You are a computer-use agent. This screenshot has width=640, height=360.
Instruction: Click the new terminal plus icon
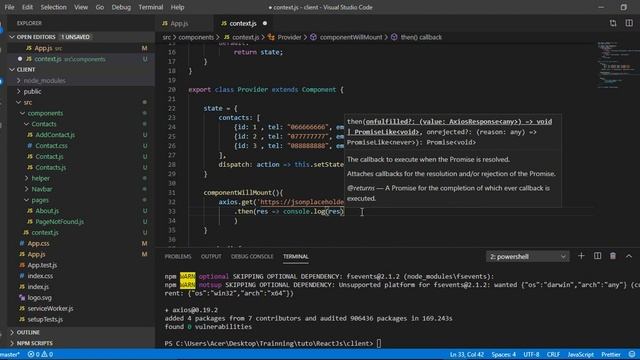point(581,256)
